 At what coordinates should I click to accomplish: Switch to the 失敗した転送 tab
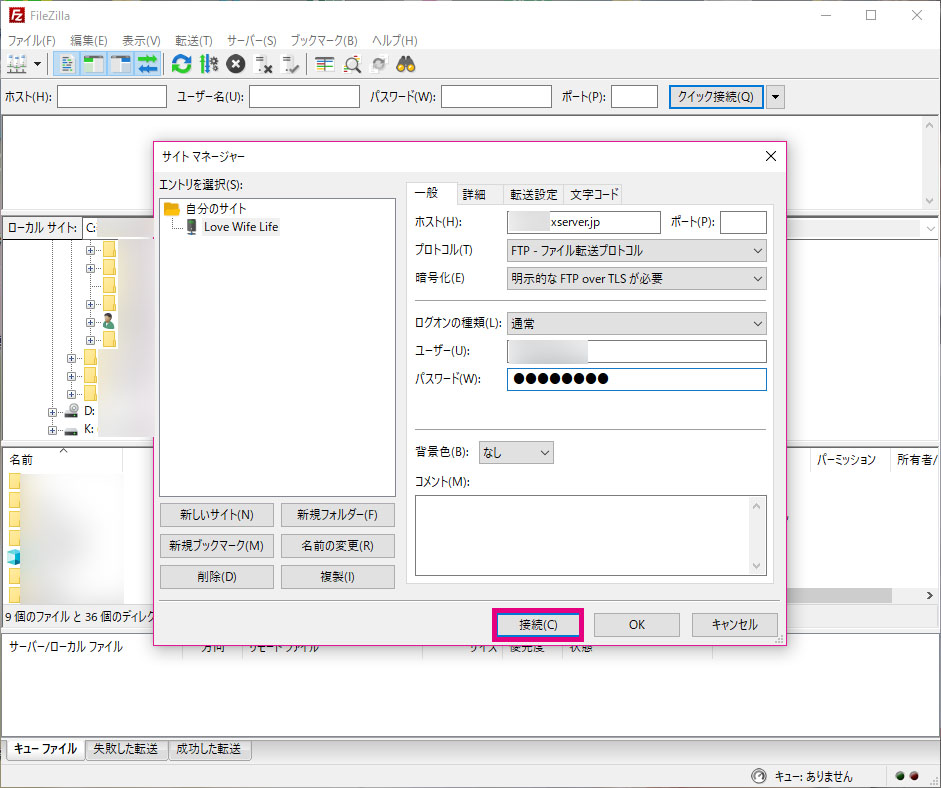tap(126, 747)
